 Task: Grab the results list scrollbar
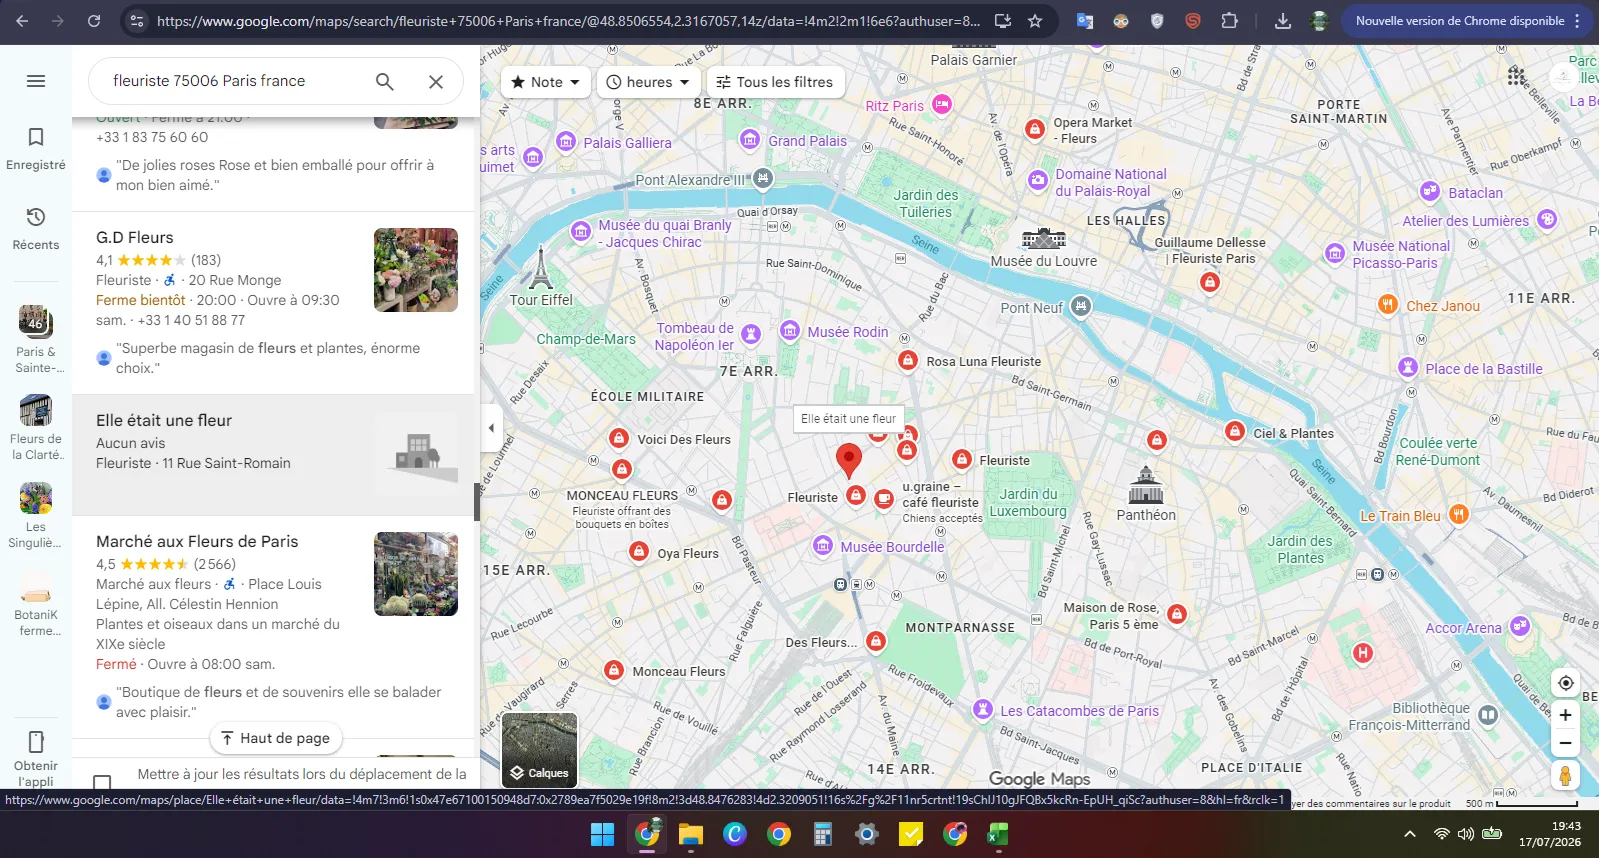click(x=477, y=502)
